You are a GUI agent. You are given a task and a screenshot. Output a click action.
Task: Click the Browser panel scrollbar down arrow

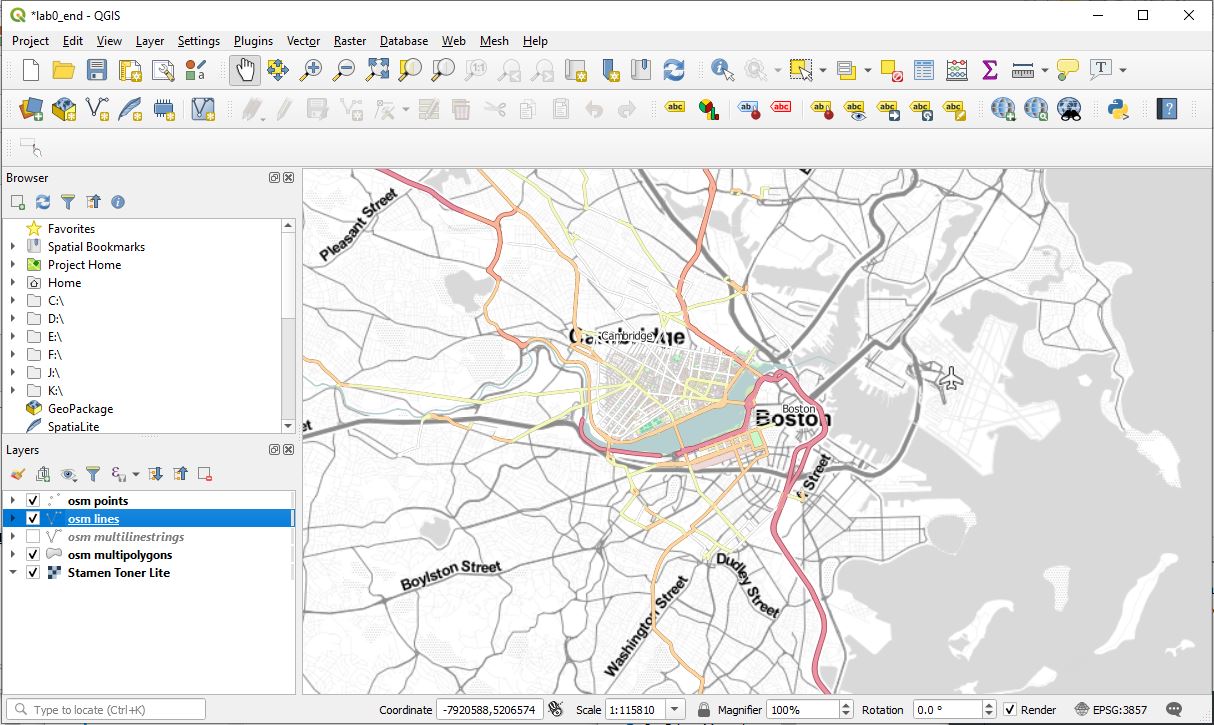coord(289,426)
